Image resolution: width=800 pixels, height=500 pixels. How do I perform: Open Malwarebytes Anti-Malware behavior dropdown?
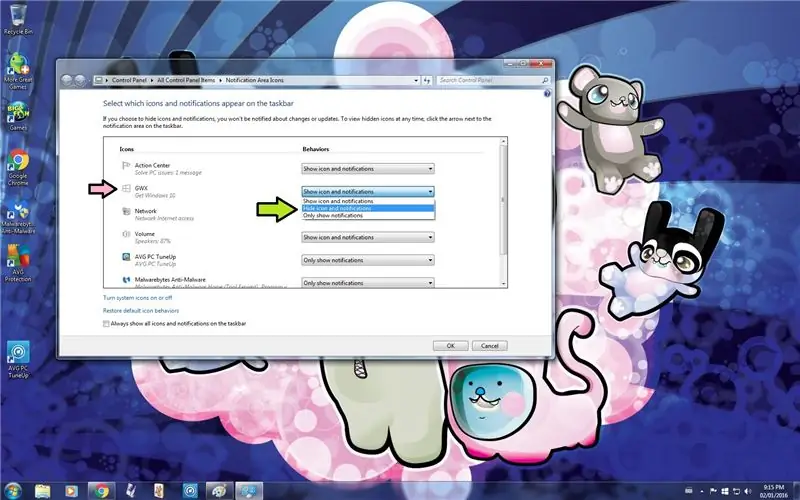tap(368, 283)
